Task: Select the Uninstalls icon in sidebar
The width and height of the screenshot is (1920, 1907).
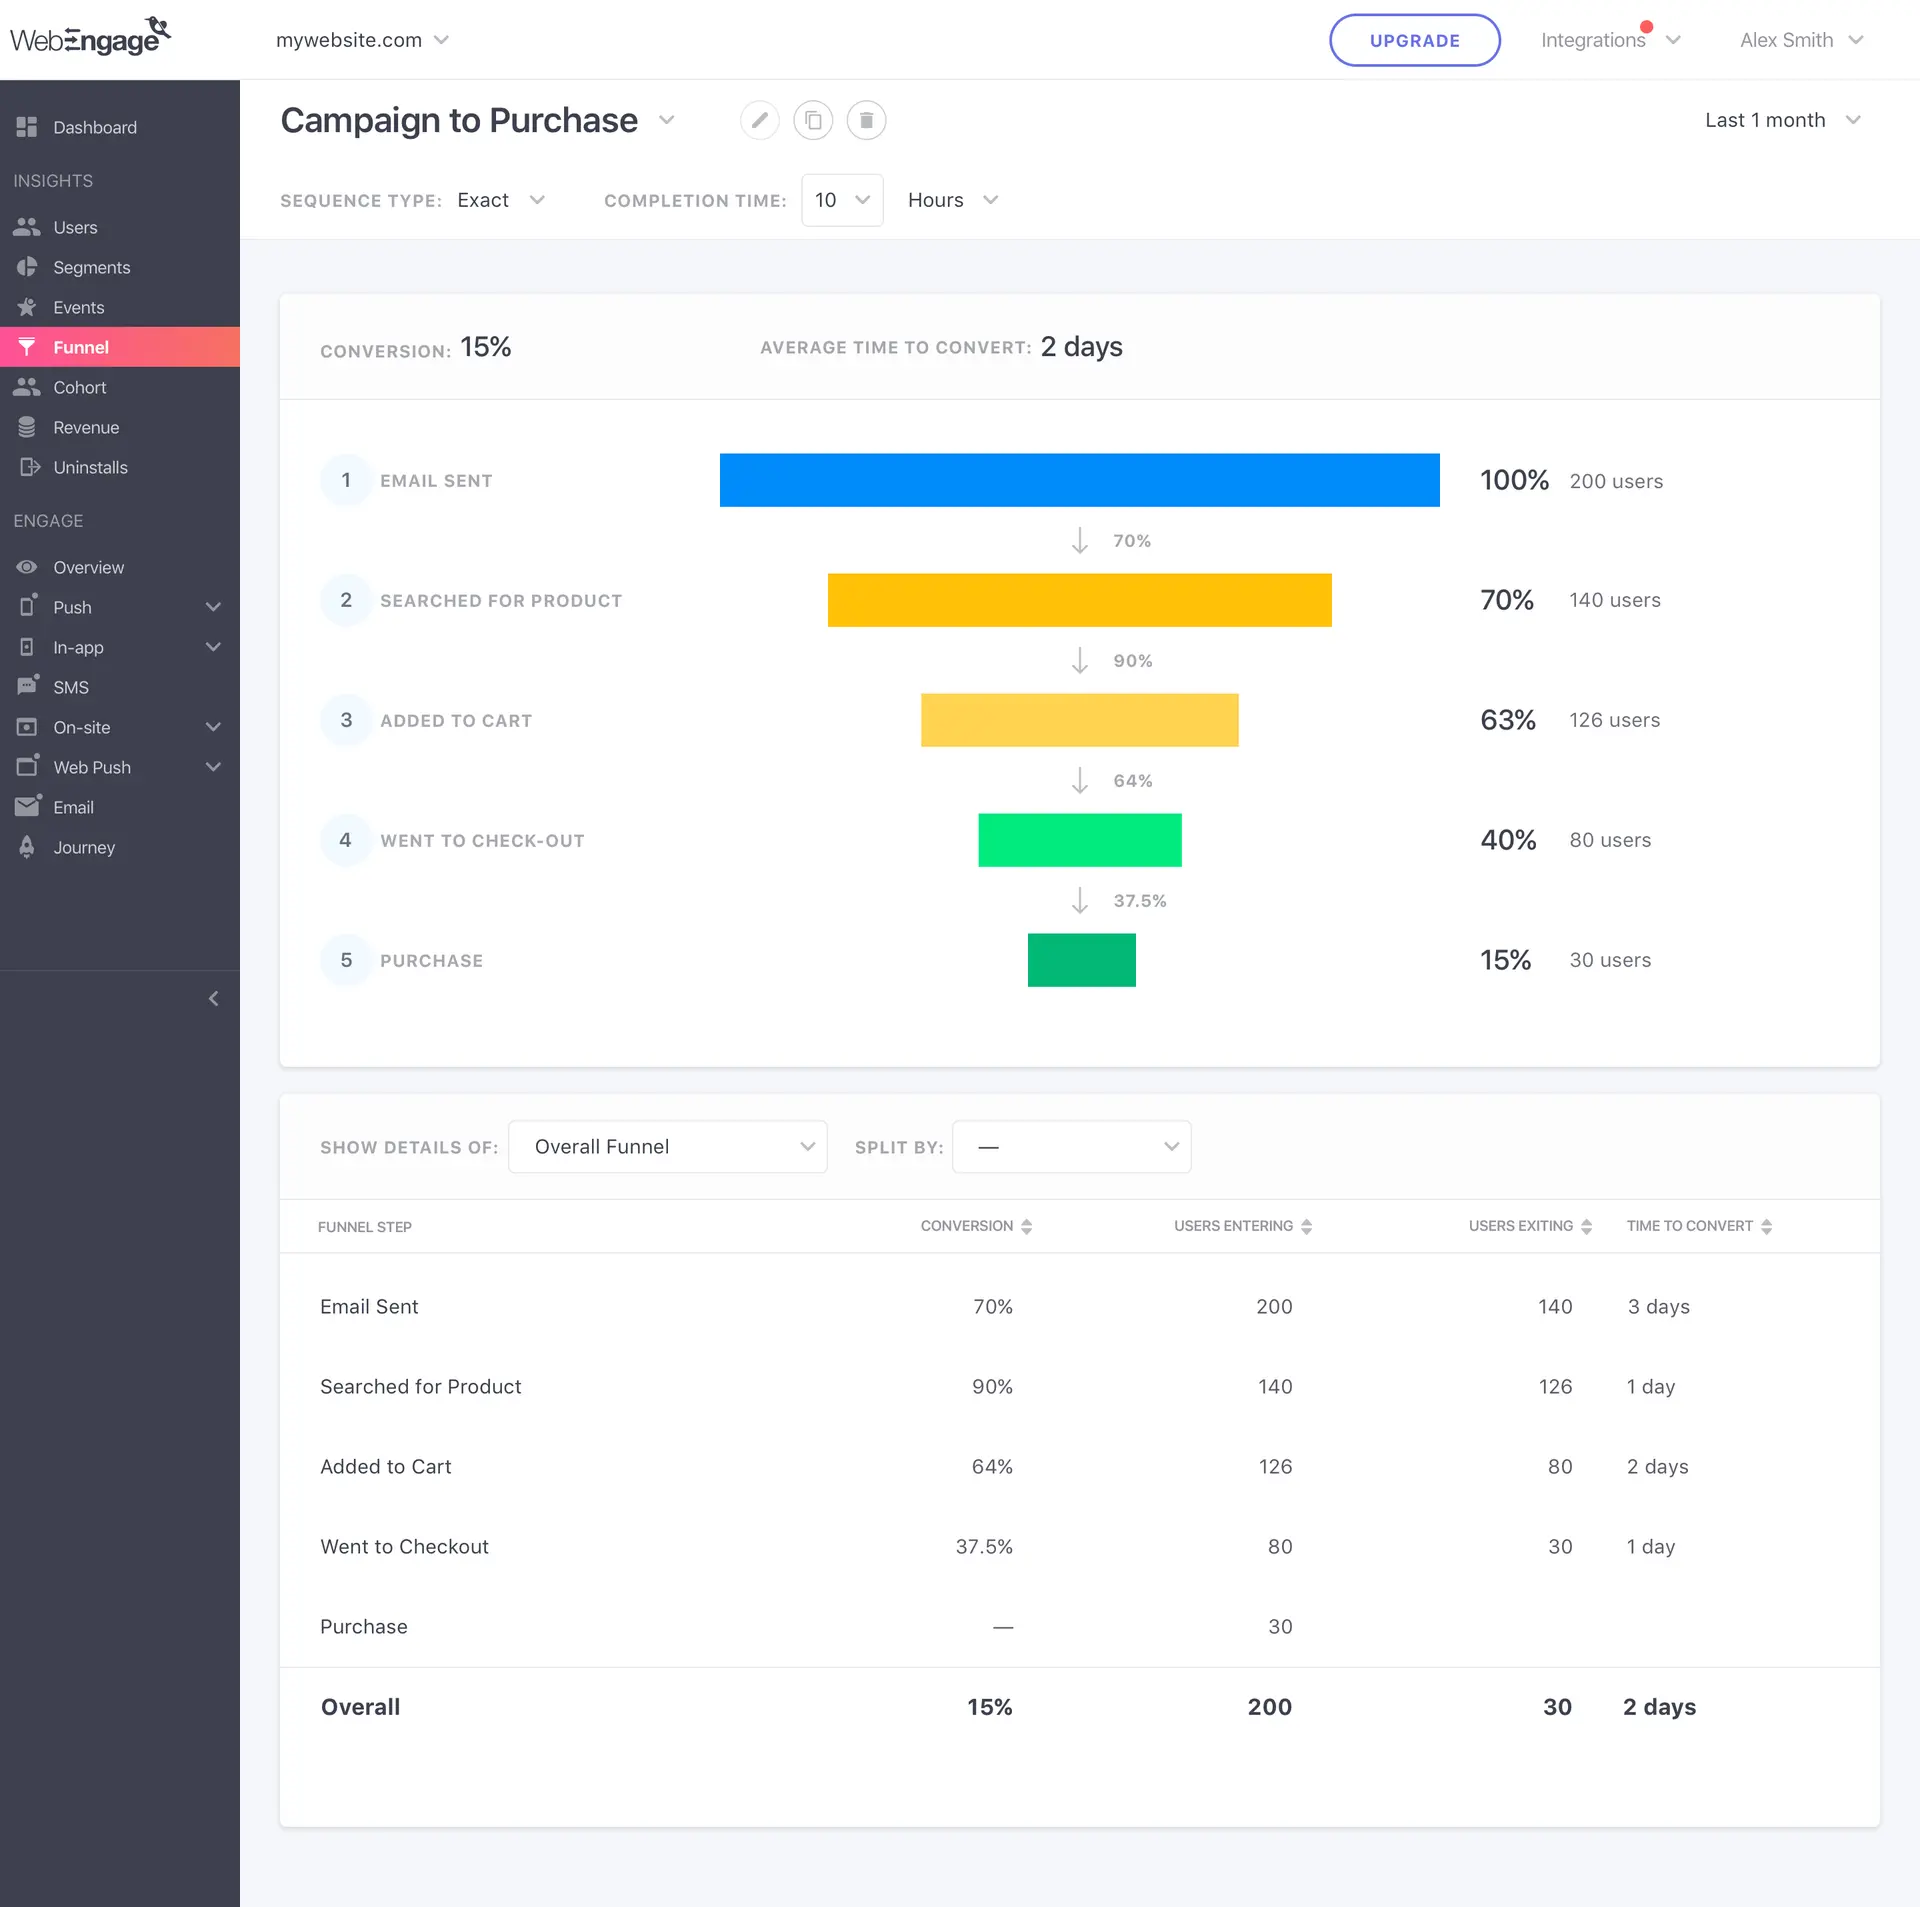Action: (27, 467)
